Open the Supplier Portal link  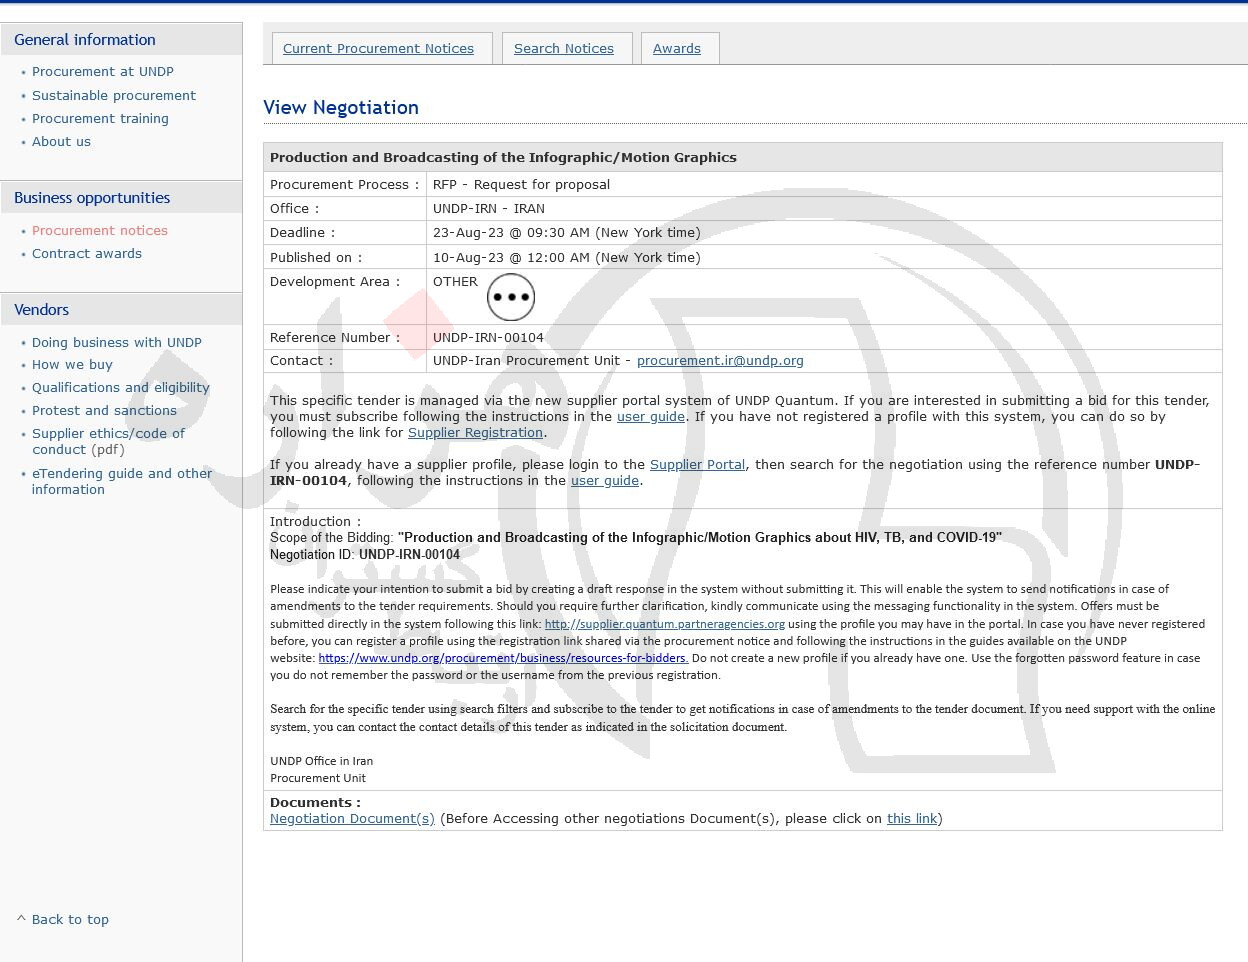[697, 465]
